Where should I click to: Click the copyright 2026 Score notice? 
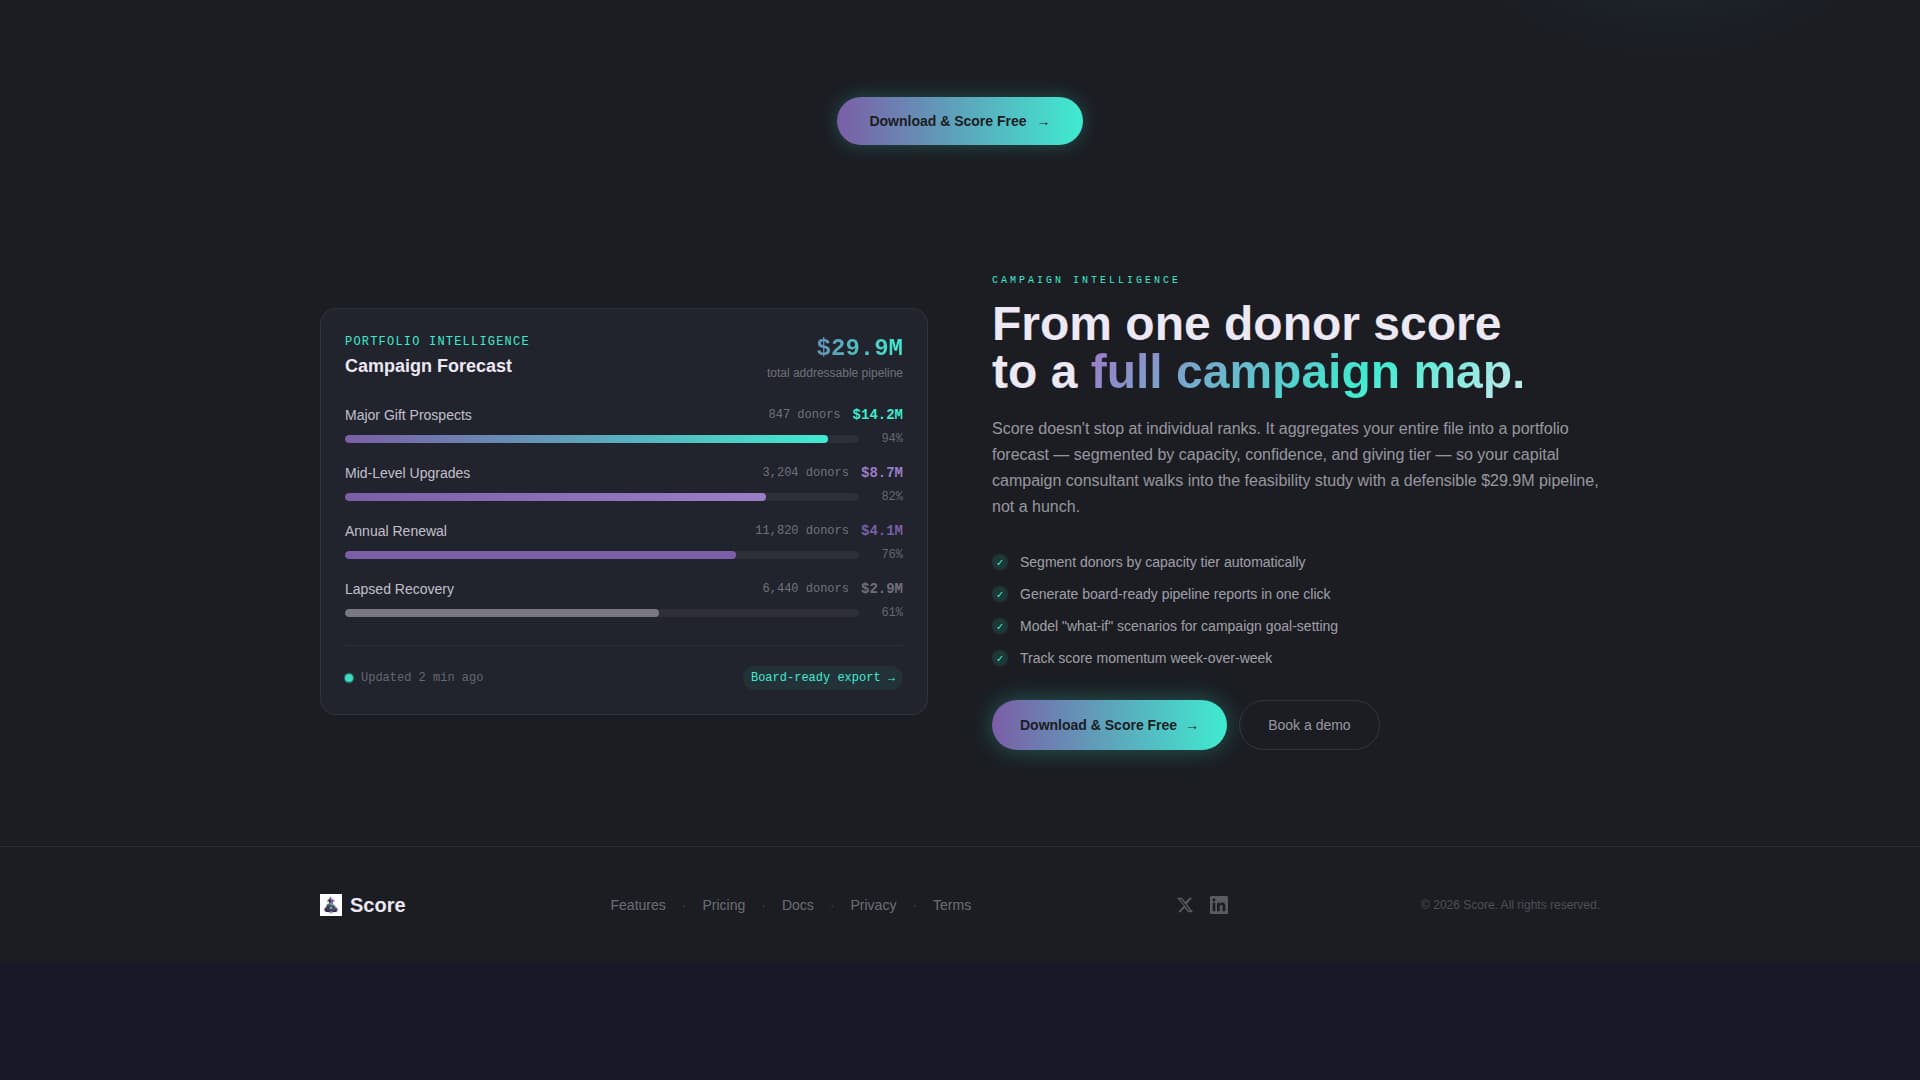coord(1510,905)
